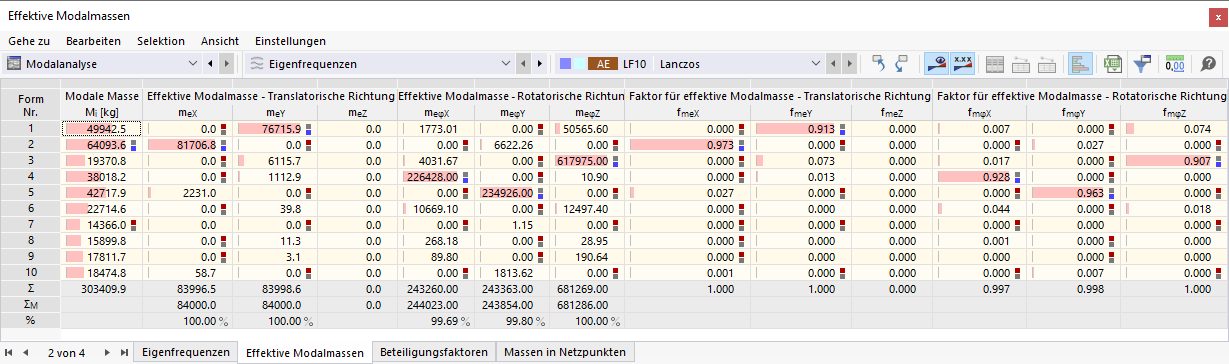This screenshot has width=1229, height=364.
Task: Open the Bearbeiten menu
Action: (x=94, y=41)
